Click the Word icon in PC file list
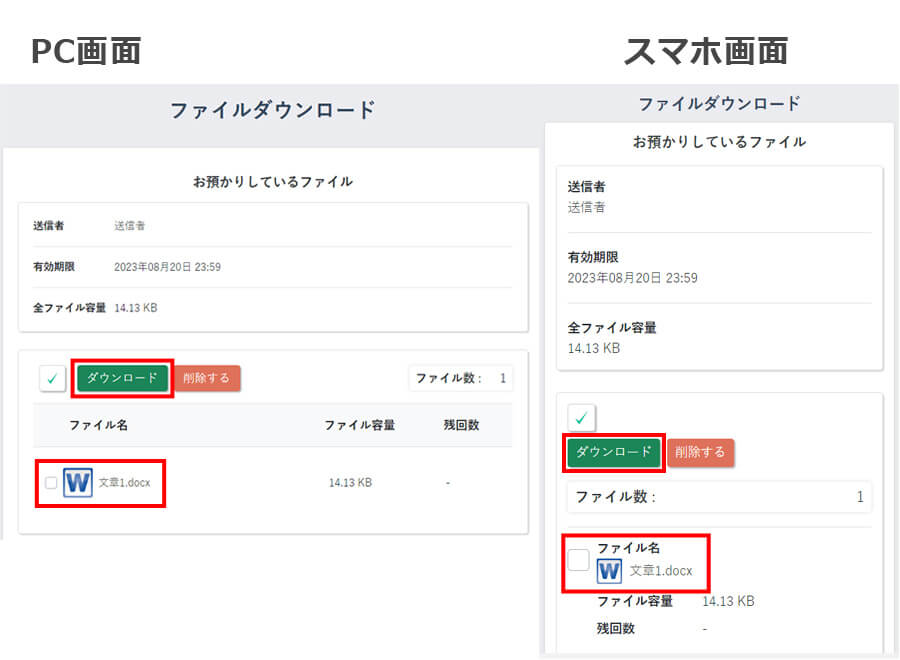Viewport: 900px width, 660px height. point(77,482)
